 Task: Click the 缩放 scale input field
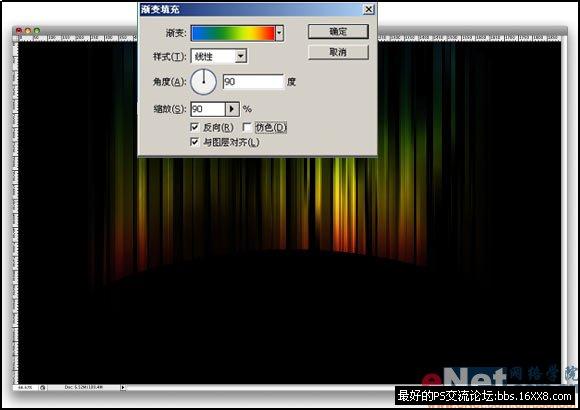(208, 109)
